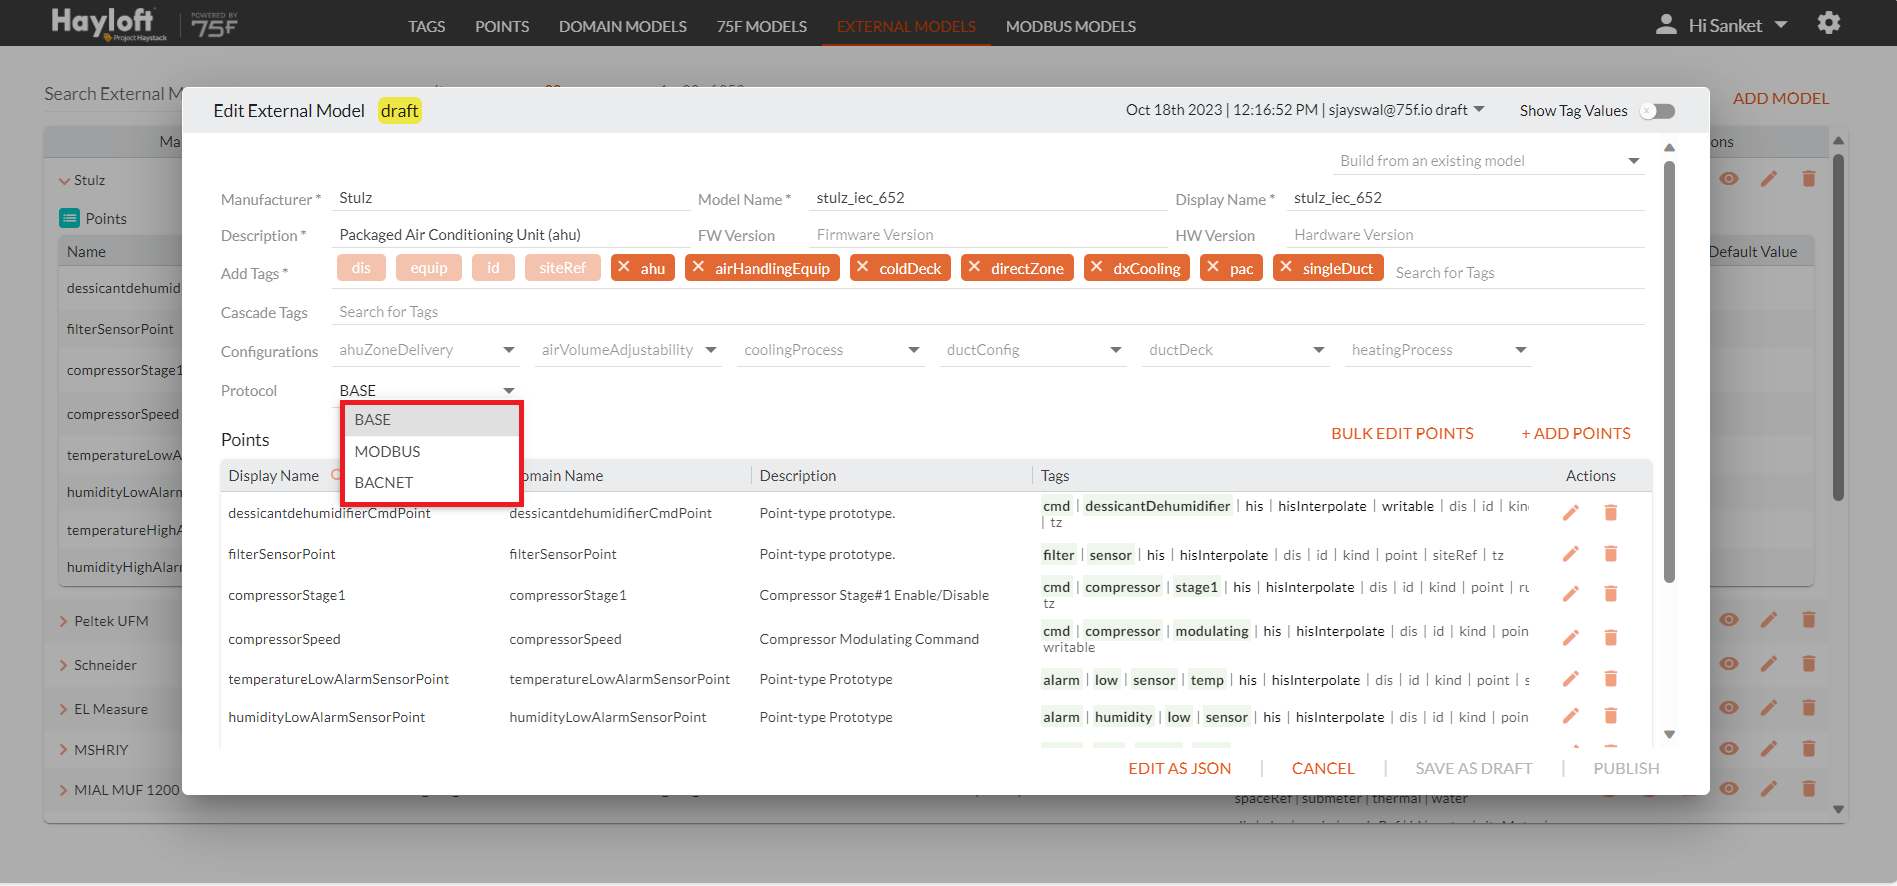The height and width of the screenshot is (886, 1897).
Task: Click trash icon in background Stulz row
Action: click(1808, 179)
